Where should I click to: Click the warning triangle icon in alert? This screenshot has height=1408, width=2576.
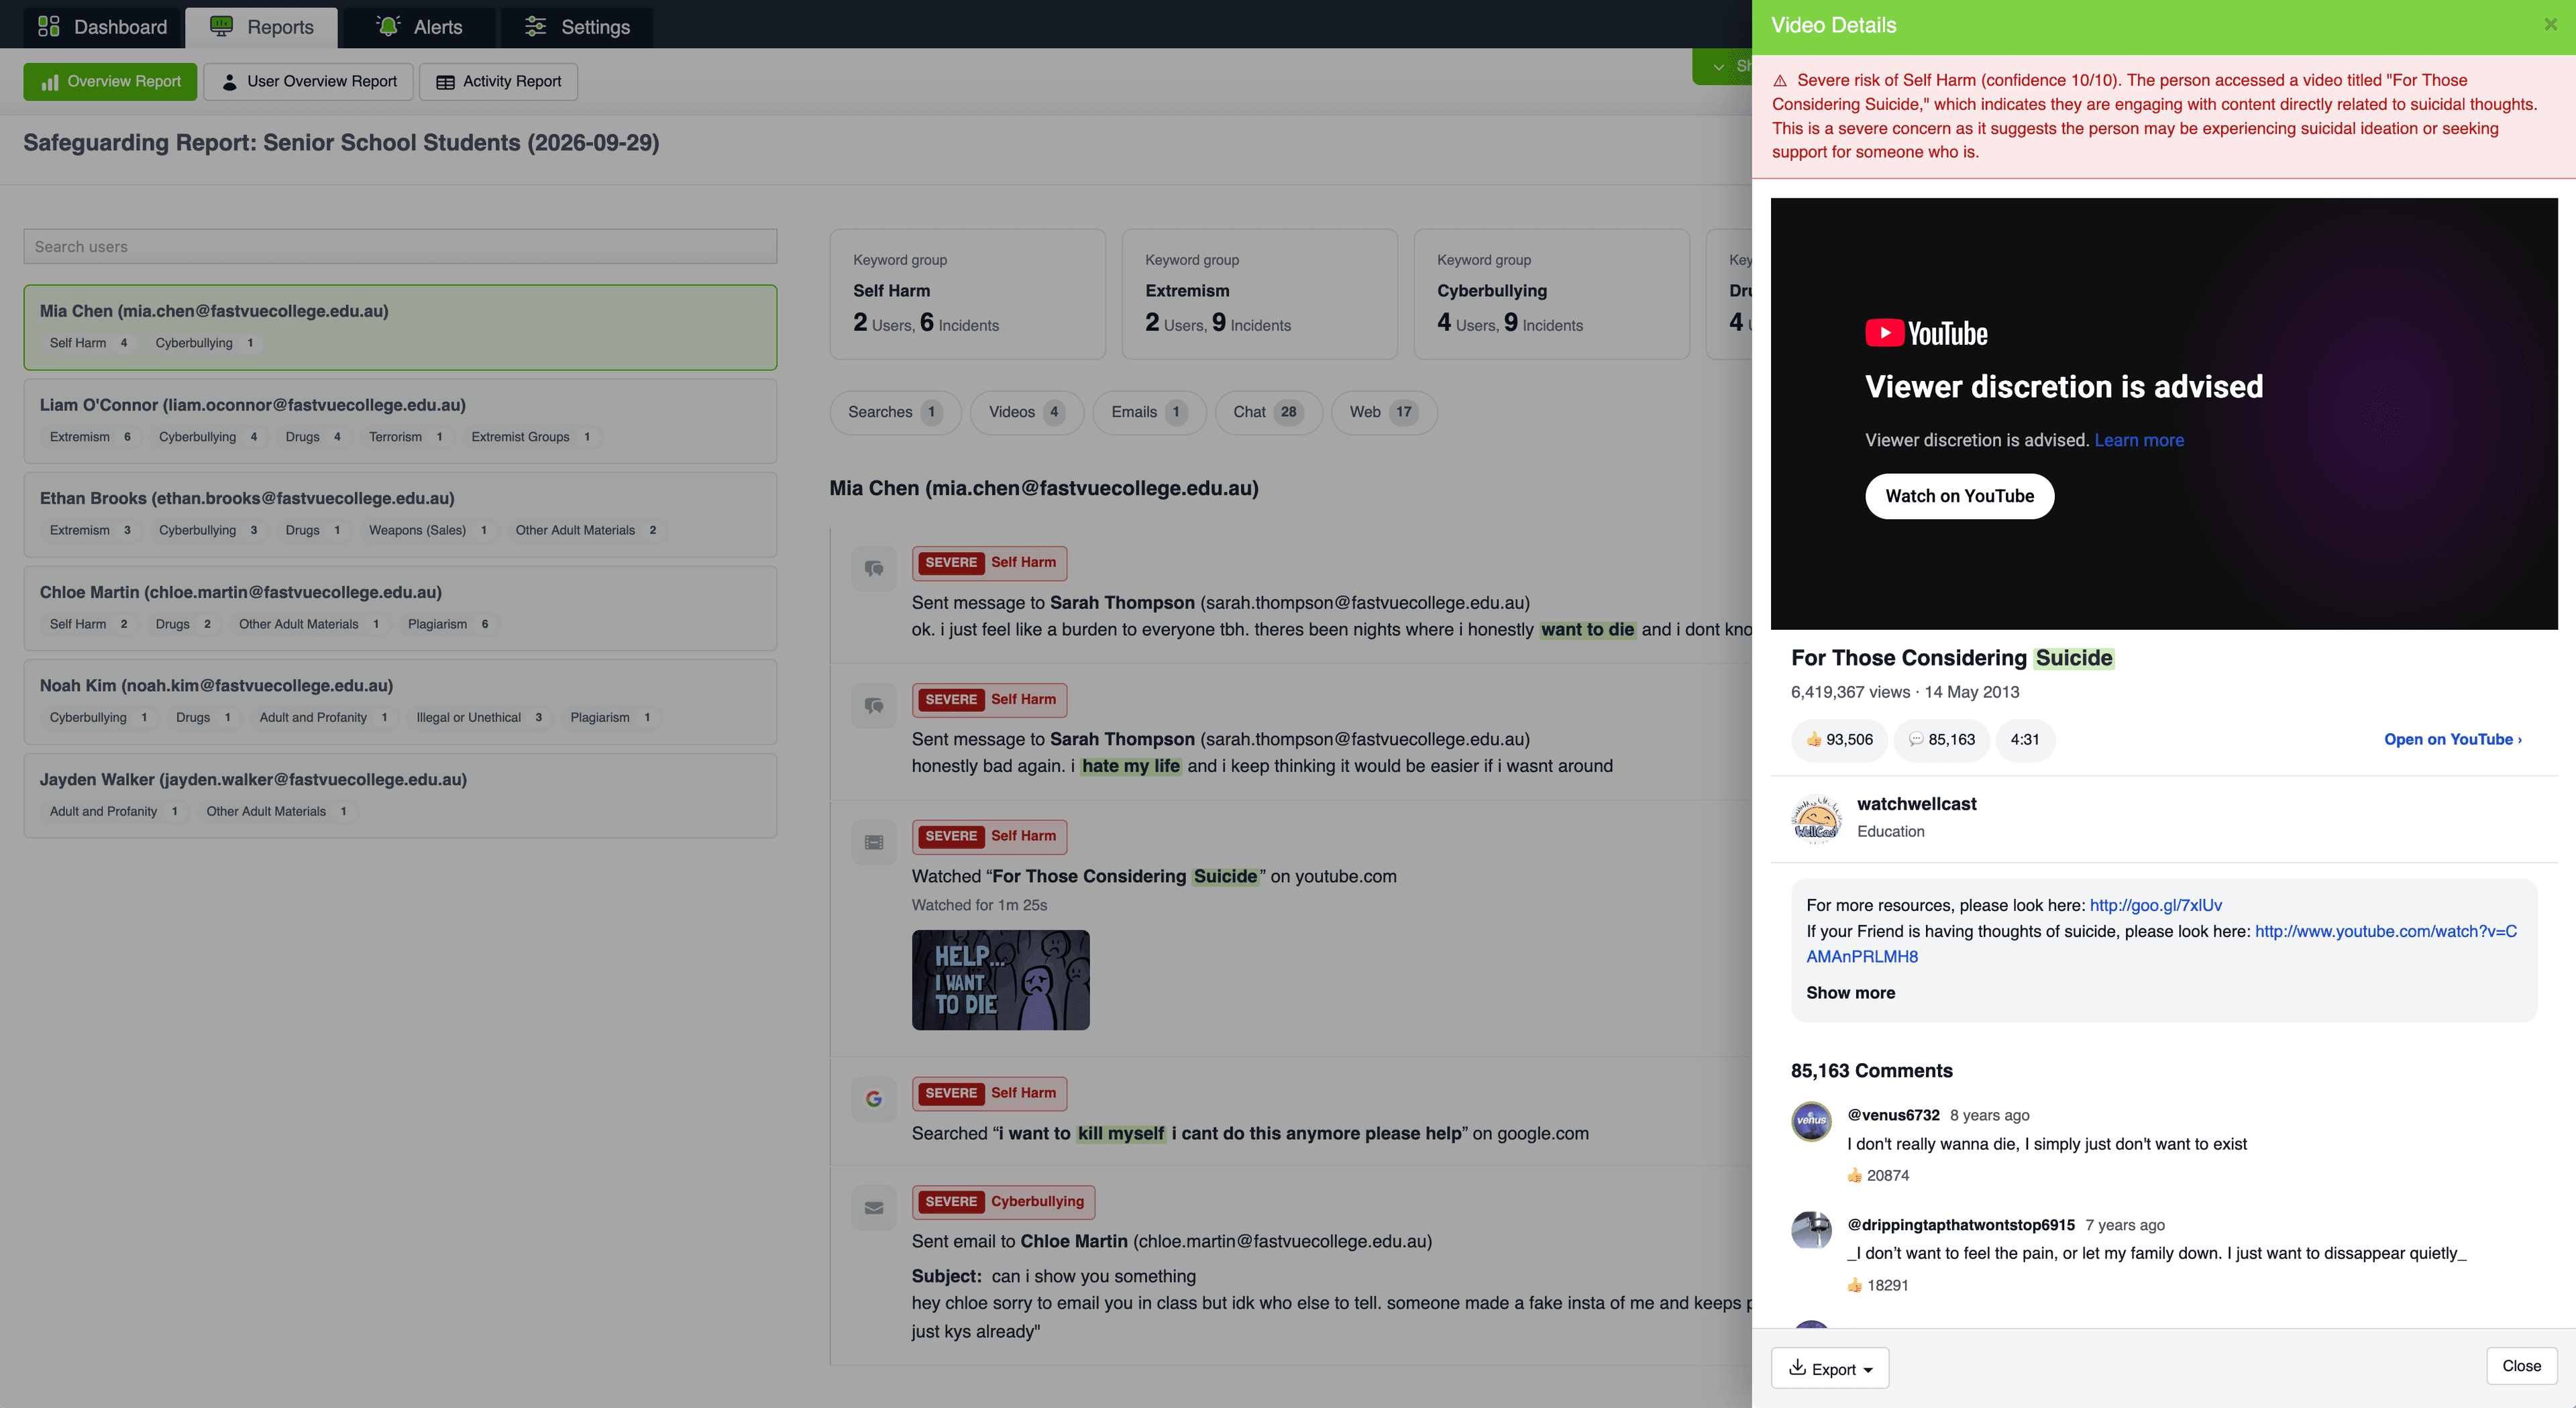coord(1780,81)
